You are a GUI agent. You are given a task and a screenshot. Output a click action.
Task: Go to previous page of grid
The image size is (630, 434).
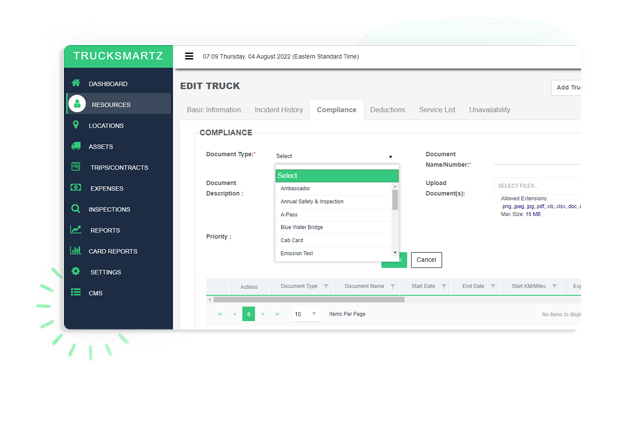tap(234, 314)
